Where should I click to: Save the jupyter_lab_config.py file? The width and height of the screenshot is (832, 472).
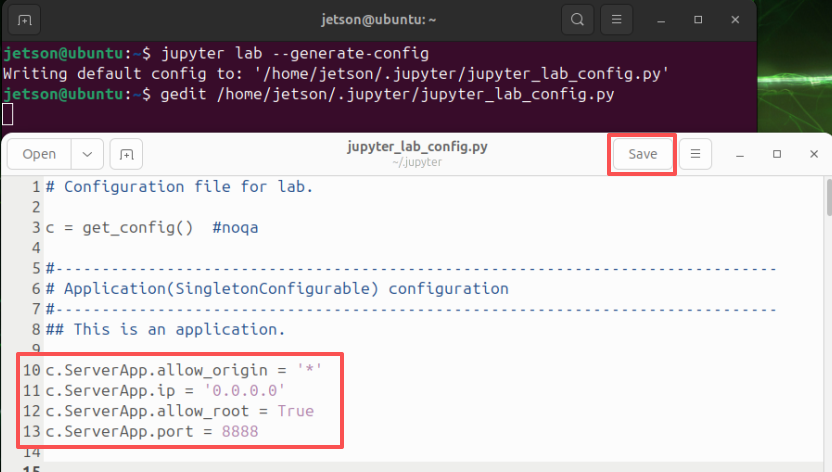643,154
